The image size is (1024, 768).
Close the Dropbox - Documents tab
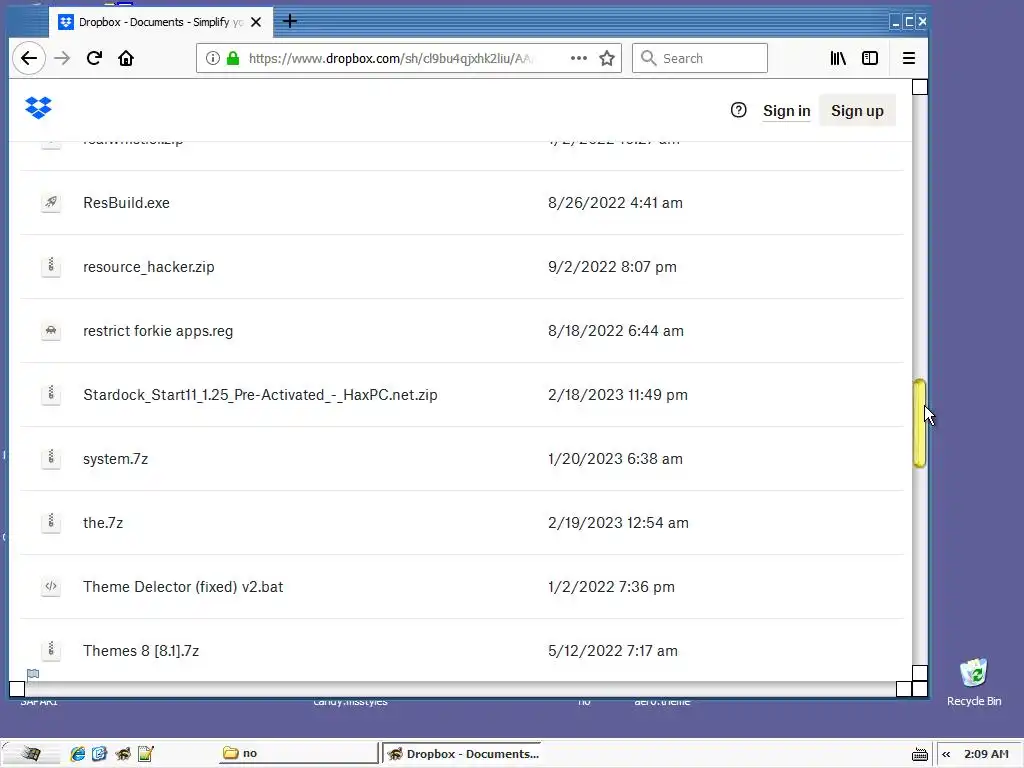[x=256, y=22]
